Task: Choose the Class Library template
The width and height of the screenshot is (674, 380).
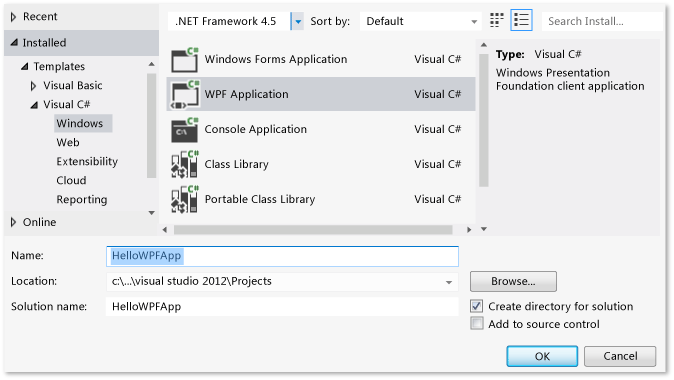Action: click(x=321, y=164)
